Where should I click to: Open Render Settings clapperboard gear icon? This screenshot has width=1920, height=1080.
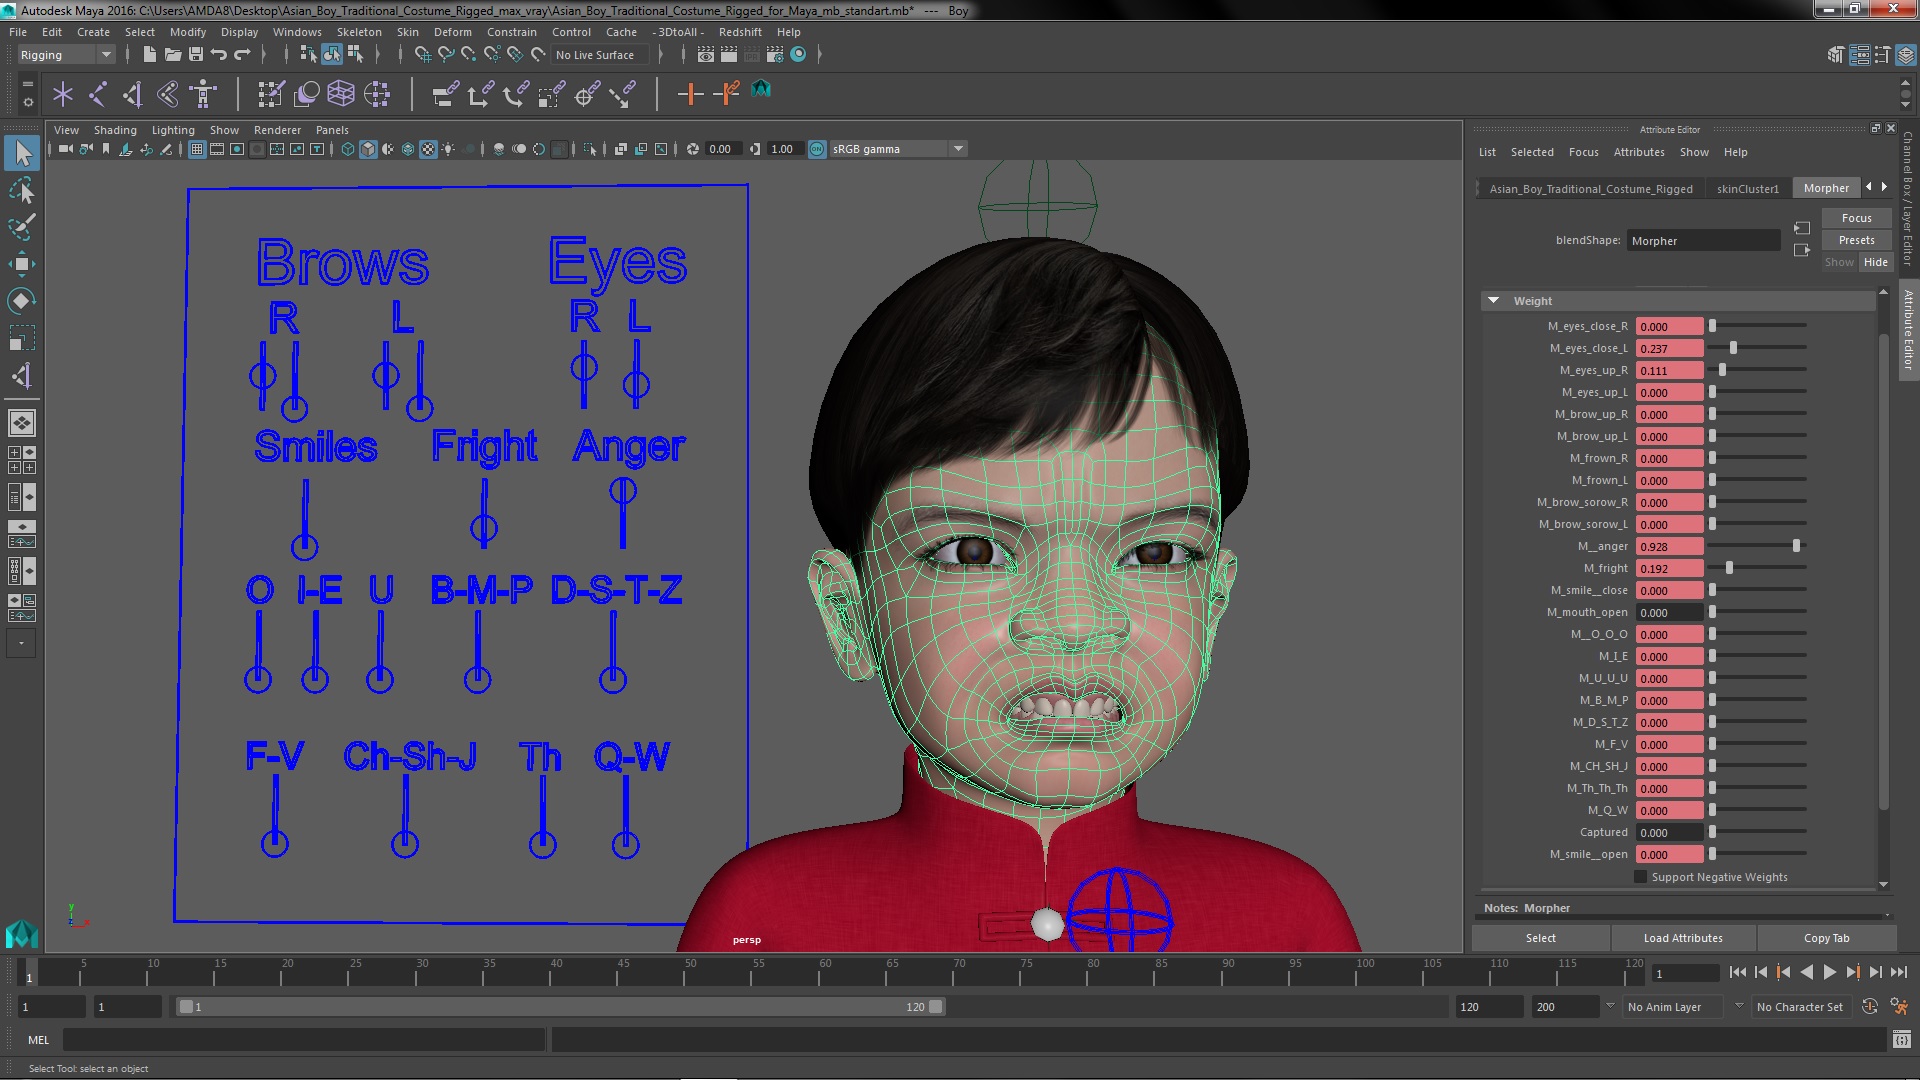pos(773,55)
